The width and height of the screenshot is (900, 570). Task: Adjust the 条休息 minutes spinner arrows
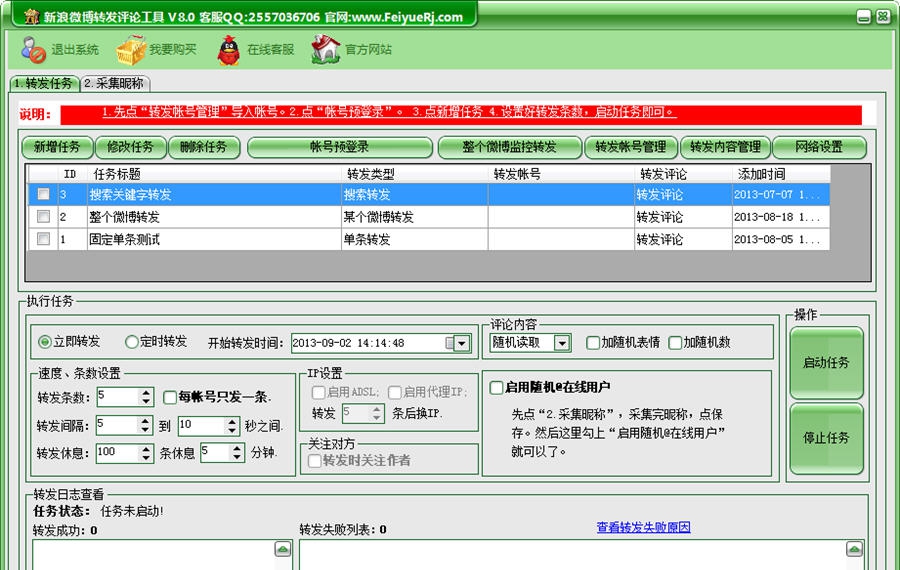(237, 453)
